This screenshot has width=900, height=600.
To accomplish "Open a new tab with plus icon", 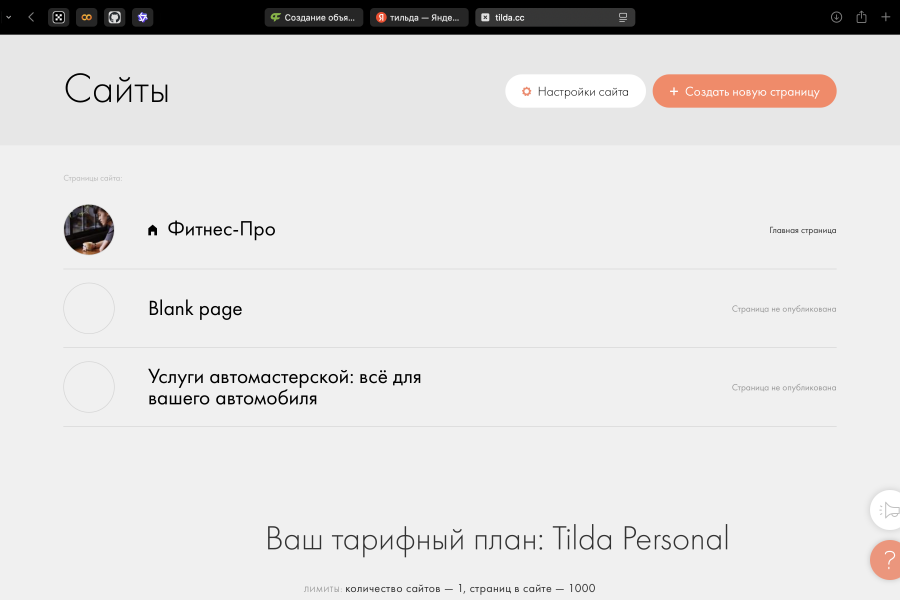I will tap(886, 17).
